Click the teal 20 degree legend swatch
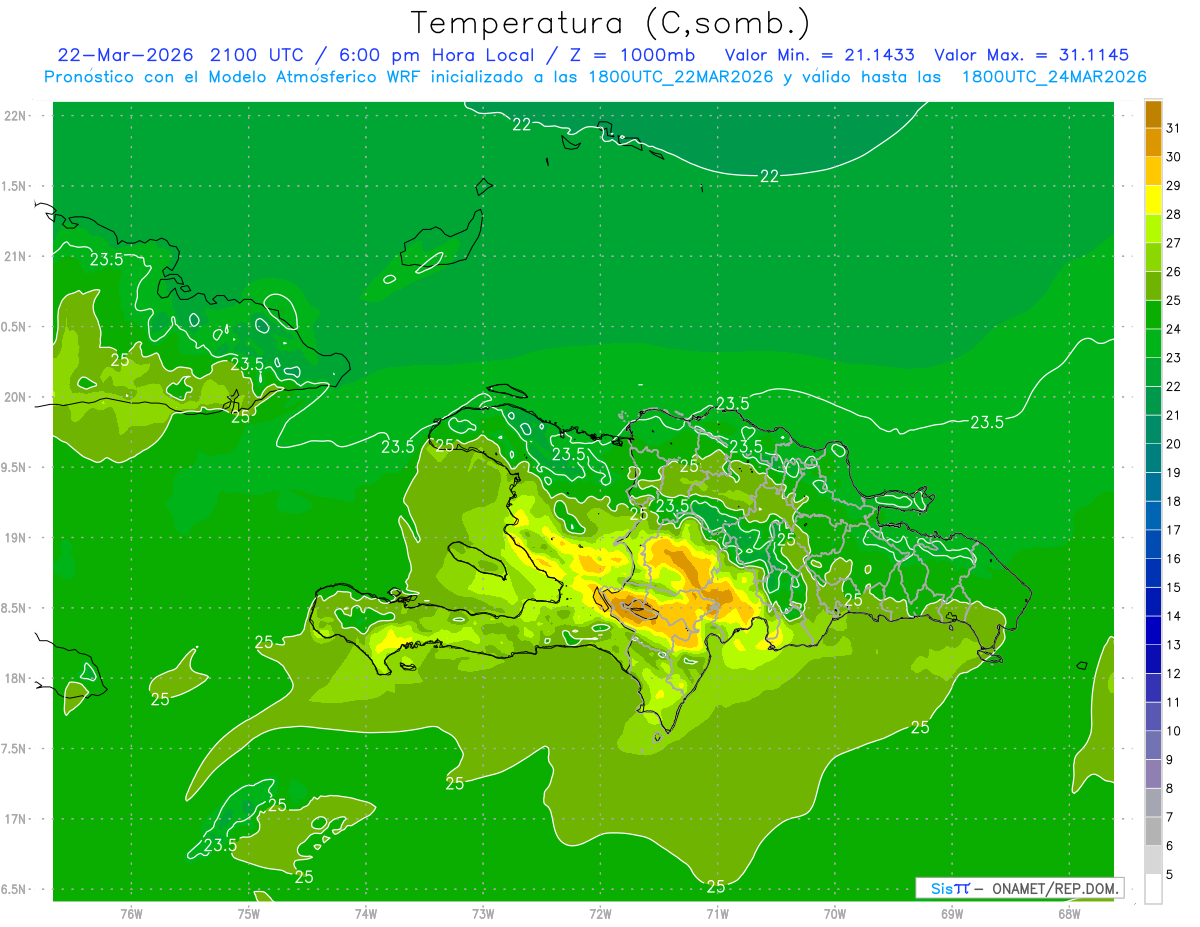This screenshot has height=927, width=1200. (x=1153, y=430)
